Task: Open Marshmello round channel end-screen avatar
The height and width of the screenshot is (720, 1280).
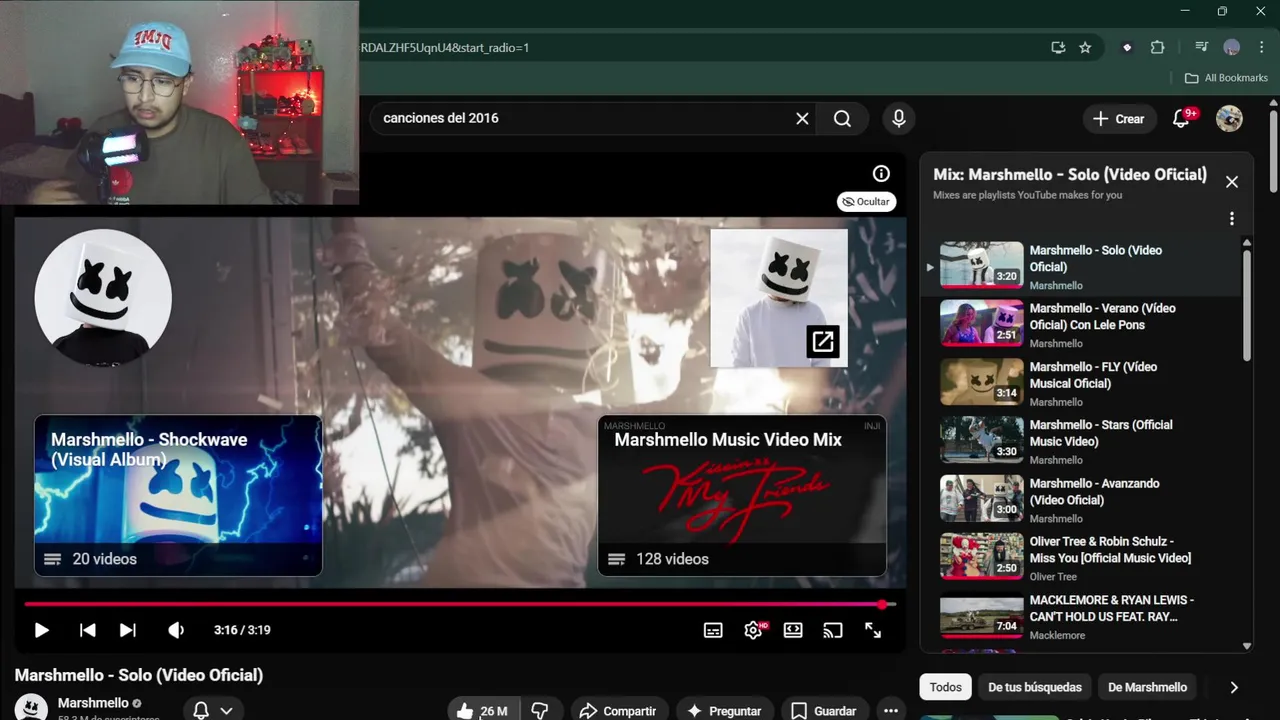Action: (x=103, y=298)
